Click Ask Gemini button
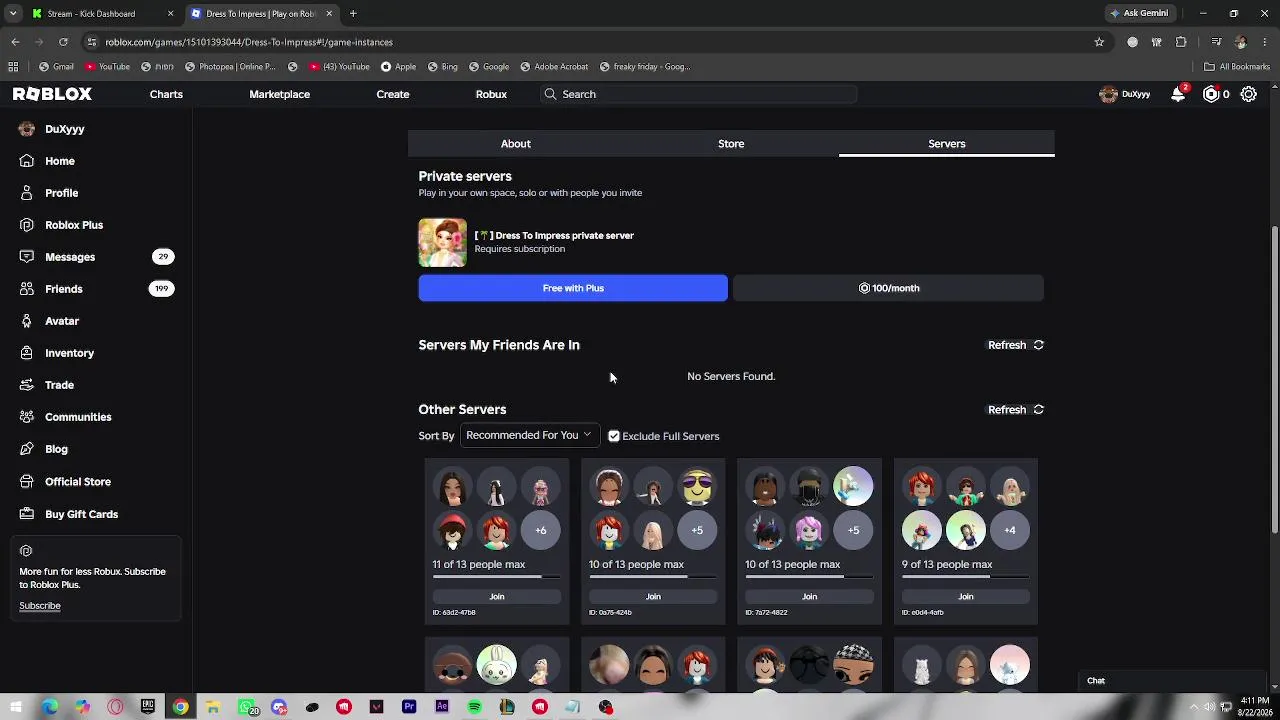This screenshot has width=1280, height=720. coord(1139,14)
